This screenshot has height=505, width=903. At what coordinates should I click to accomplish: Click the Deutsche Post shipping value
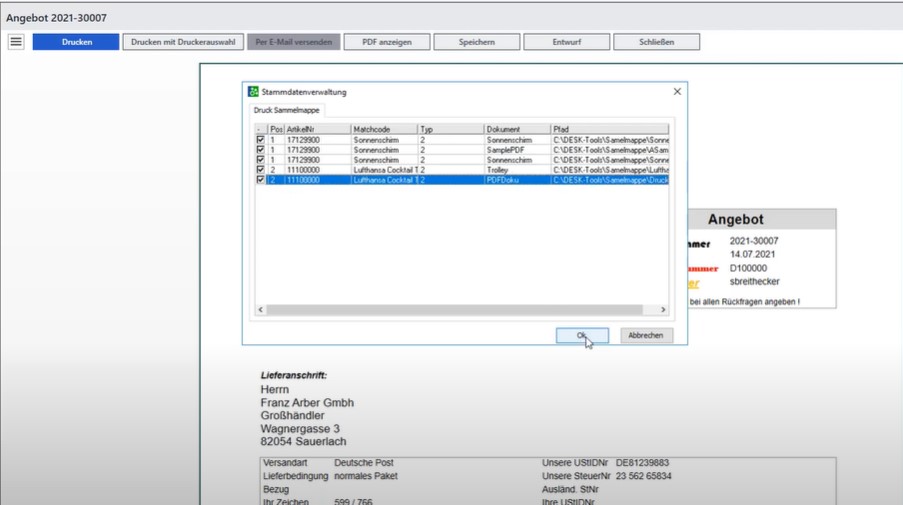(x=364, y=462)
